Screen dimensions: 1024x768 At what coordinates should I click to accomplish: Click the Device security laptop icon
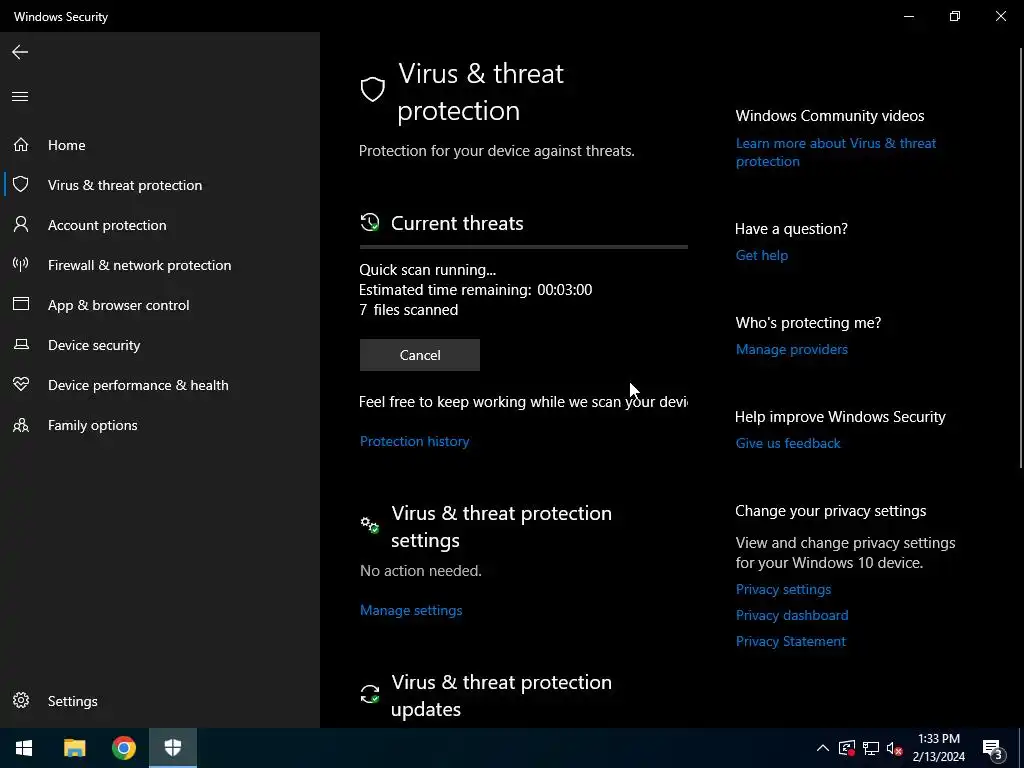(21, 344)
